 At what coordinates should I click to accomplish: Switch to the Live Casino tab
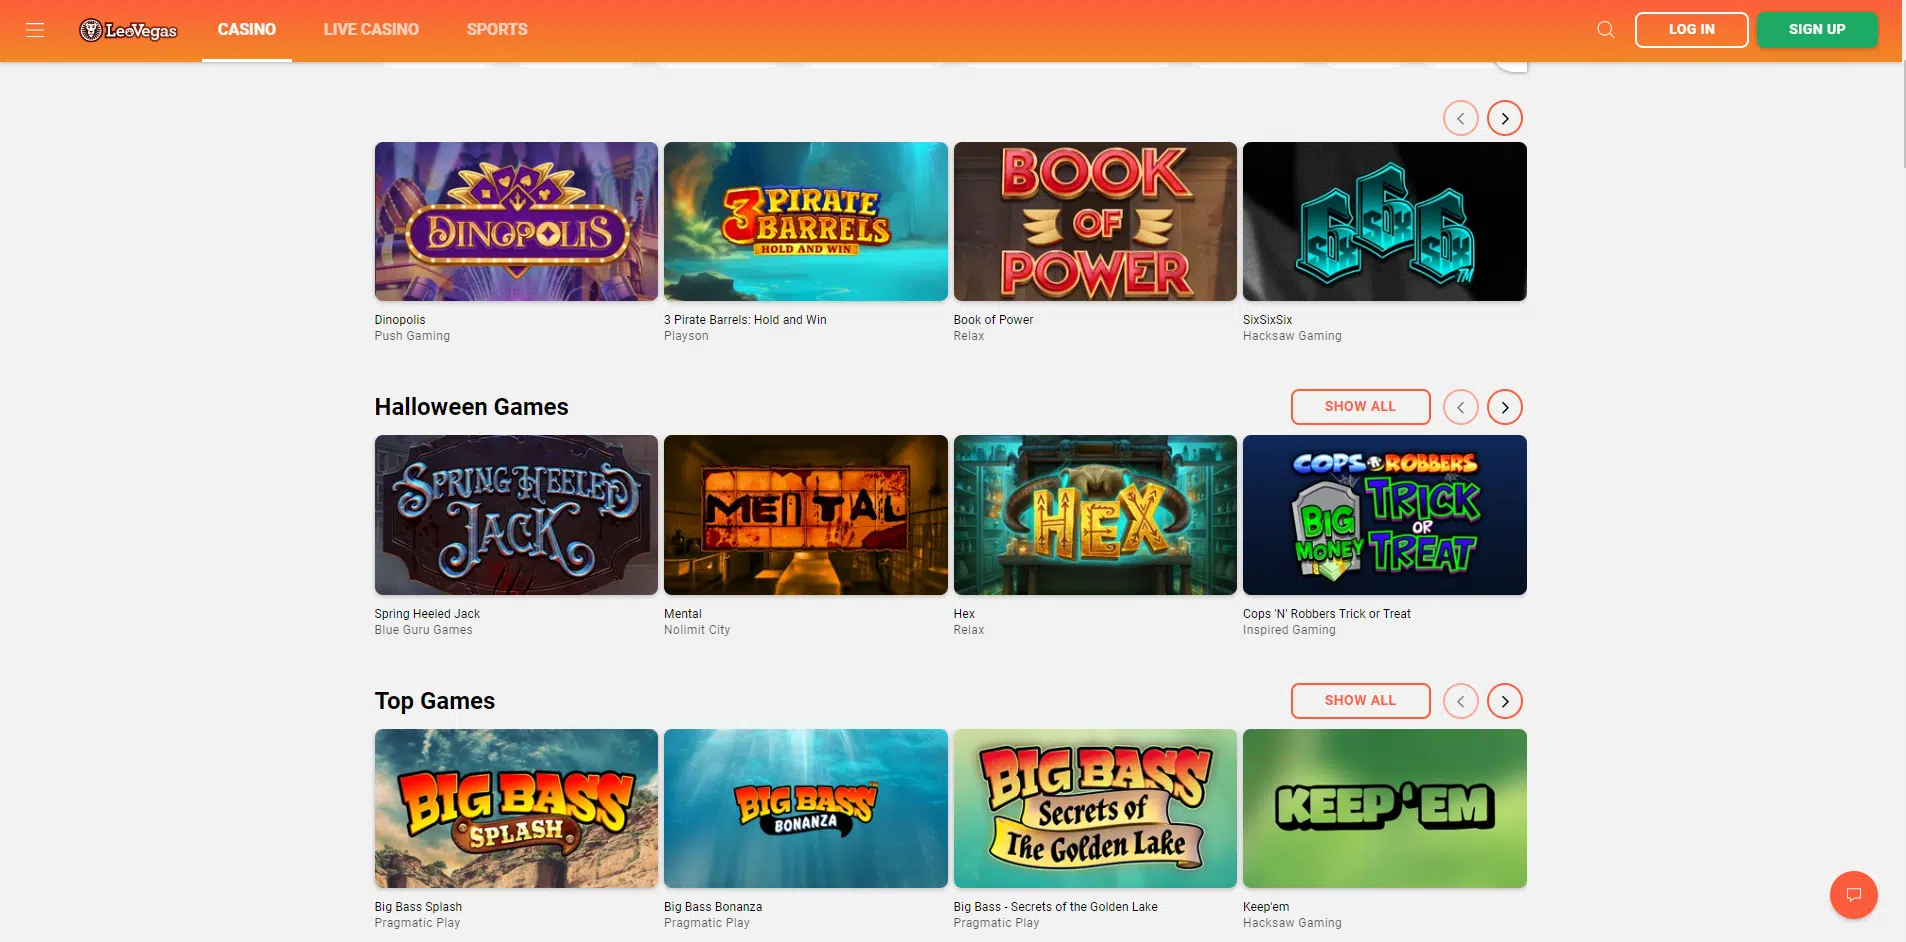pos(371,30)
